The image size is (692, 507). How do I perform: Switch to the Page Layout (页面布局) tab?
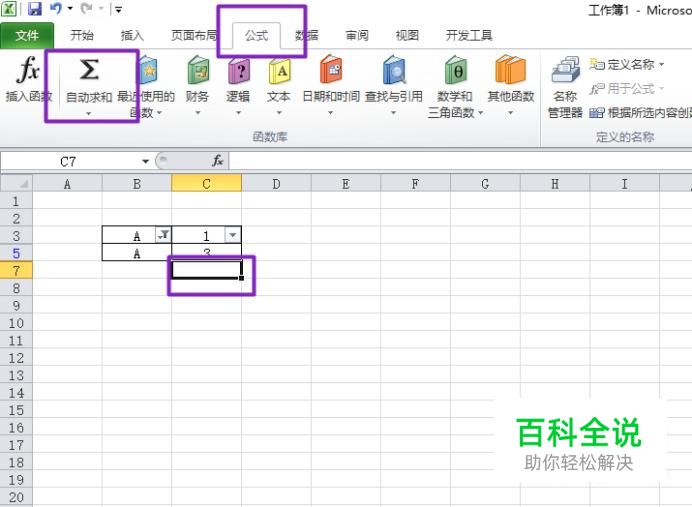pyautogui.click(x=194, y=35)
